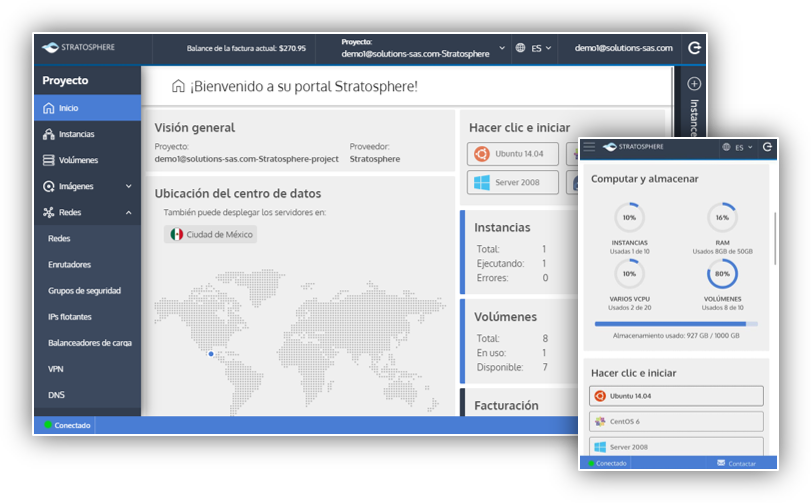Launch Server 2008 in mobile view
Screen dimensions: 811x503
[676, 446]
